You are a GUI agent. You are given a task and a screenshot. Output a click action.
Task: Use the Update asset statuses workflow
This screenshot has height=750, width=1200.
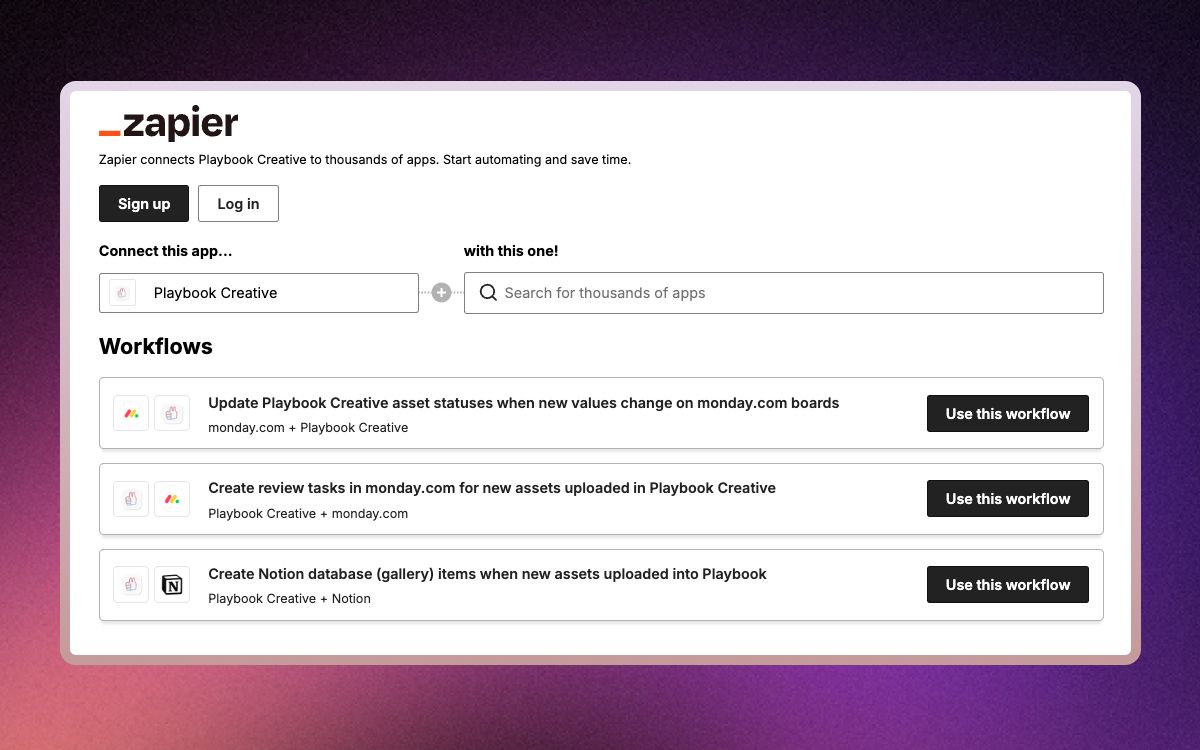point(1008,413)
